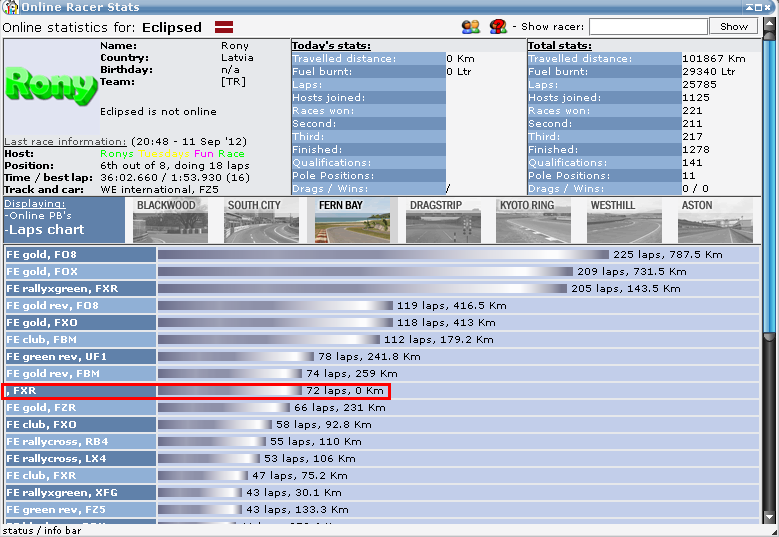Screen dimensions: 779x537
Task: Click the 225 laps, 787.5 Km bar
Action: [383, 254]
